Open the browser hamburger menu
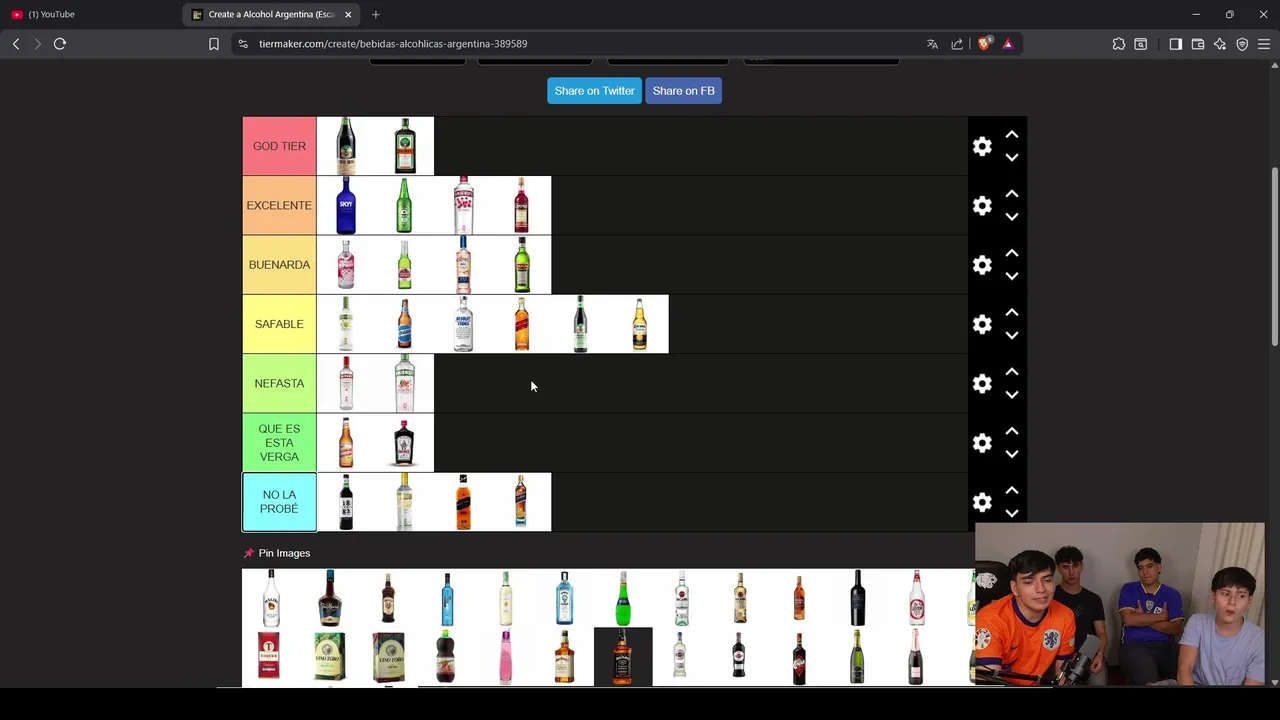Image resolution: width=1280 pixels, height=720 pixels. point(1264,44)
